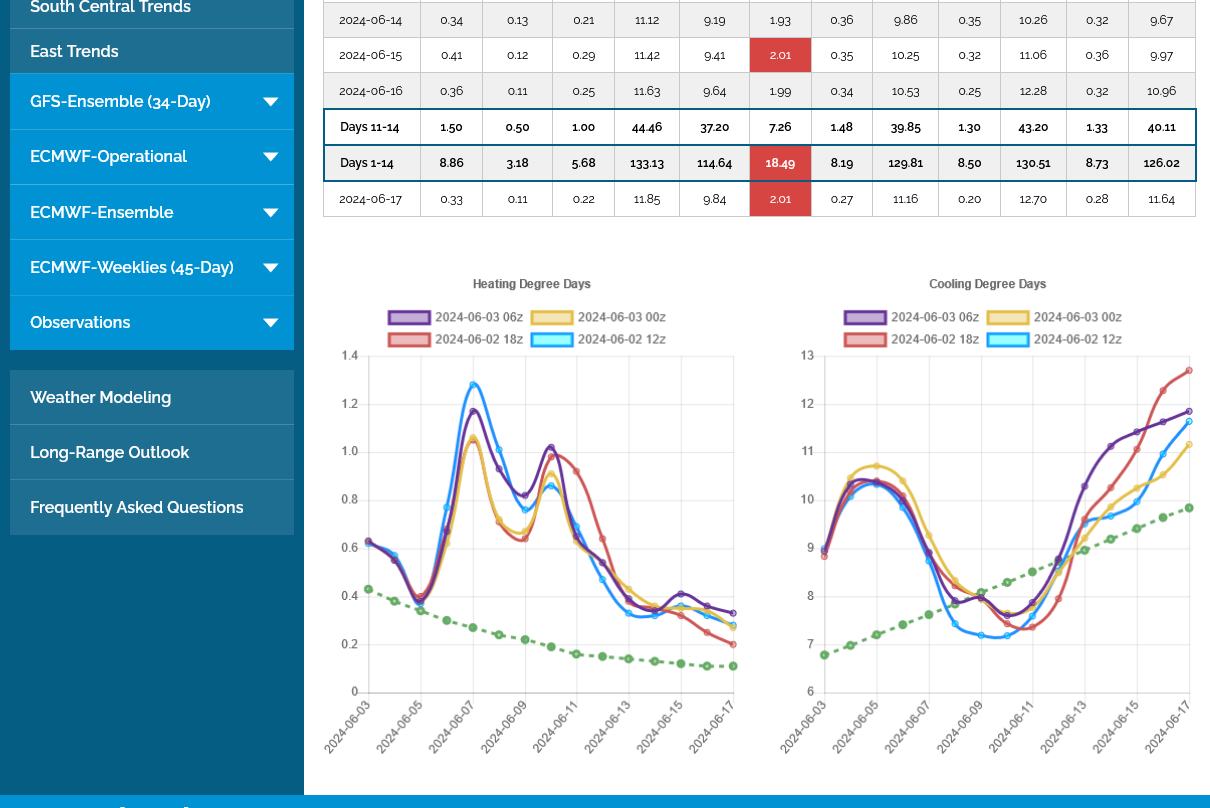The width and height of the screenshot is (1210, 808).
Task: Open the East Trends link
Action: 75,51
